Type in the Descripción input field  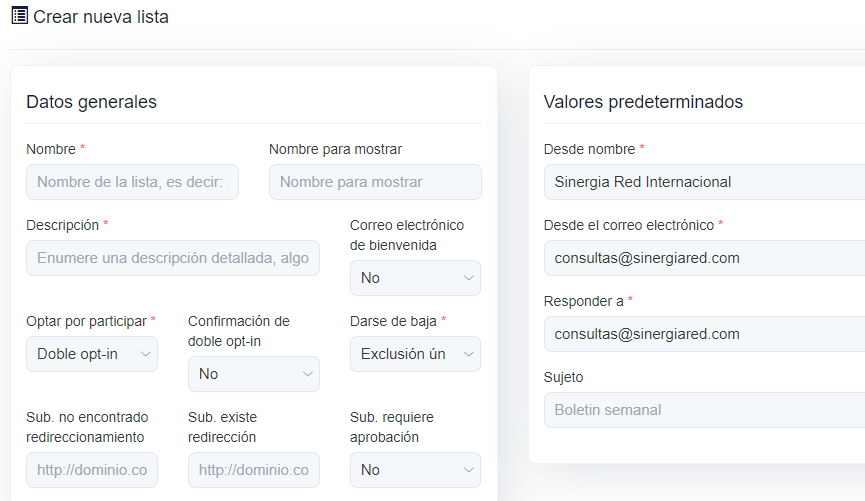[x=173, y=258]
